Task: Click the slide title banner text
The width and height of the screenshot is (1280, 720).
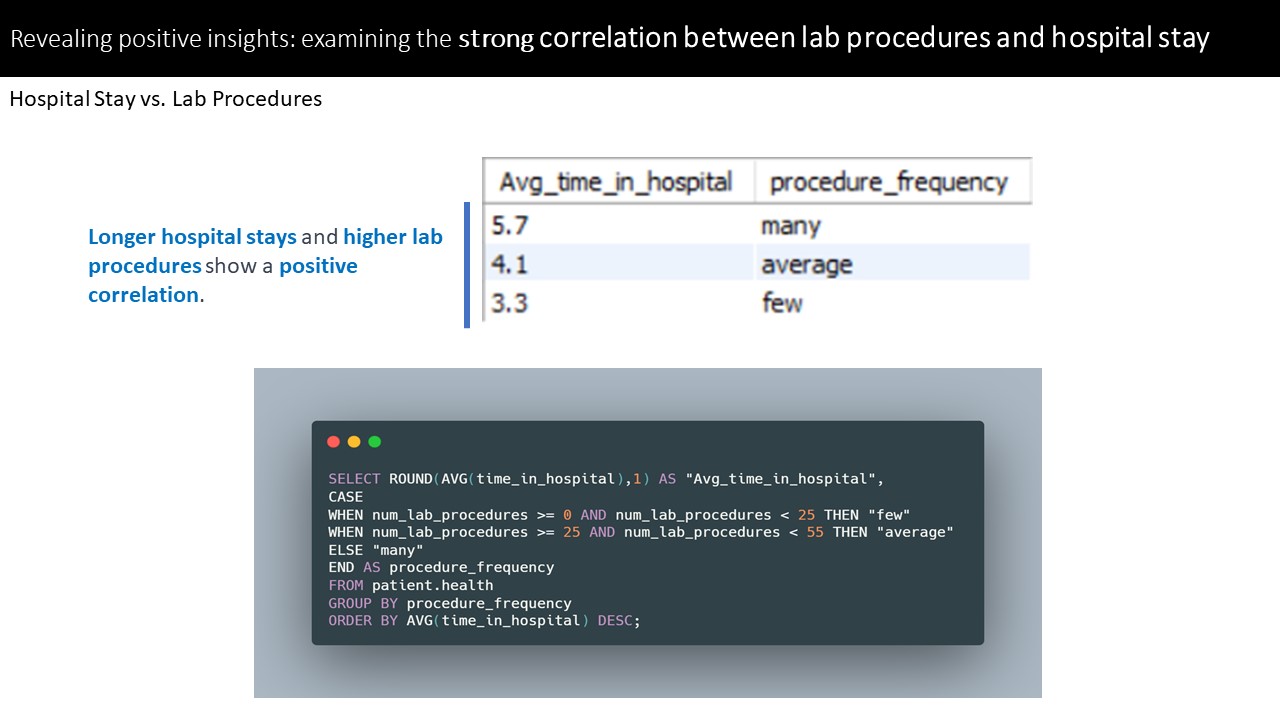Action: [610, 39]
